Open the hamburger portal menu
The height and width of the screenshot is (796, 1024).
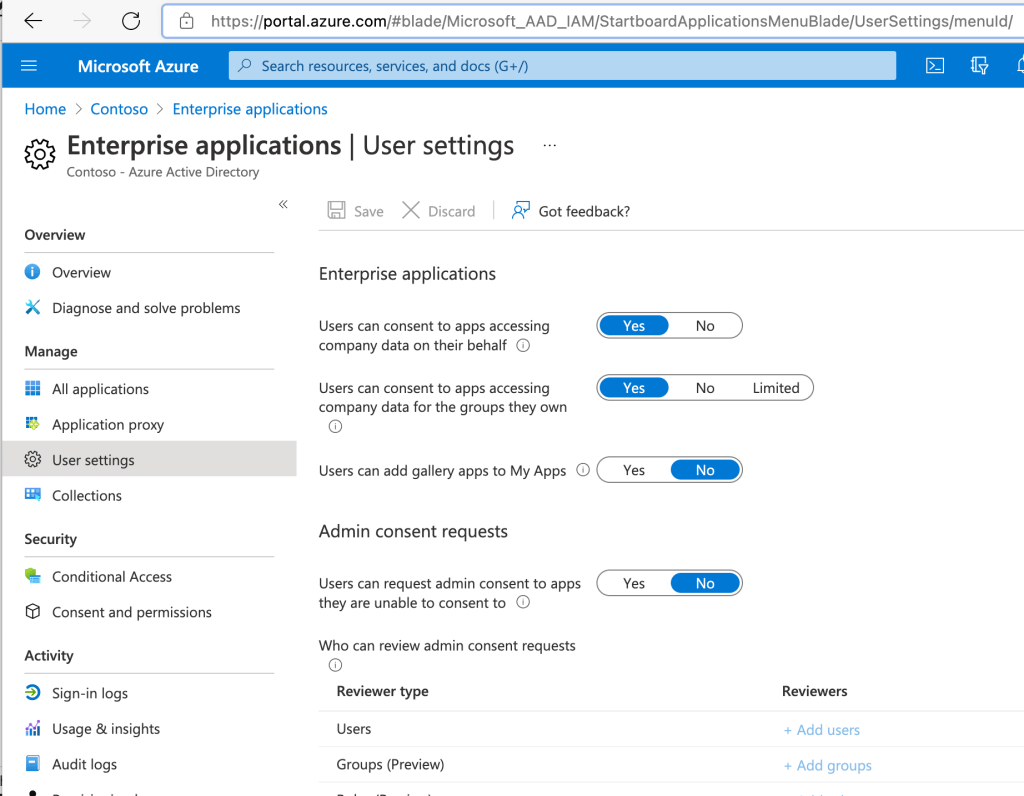(28, 66)
